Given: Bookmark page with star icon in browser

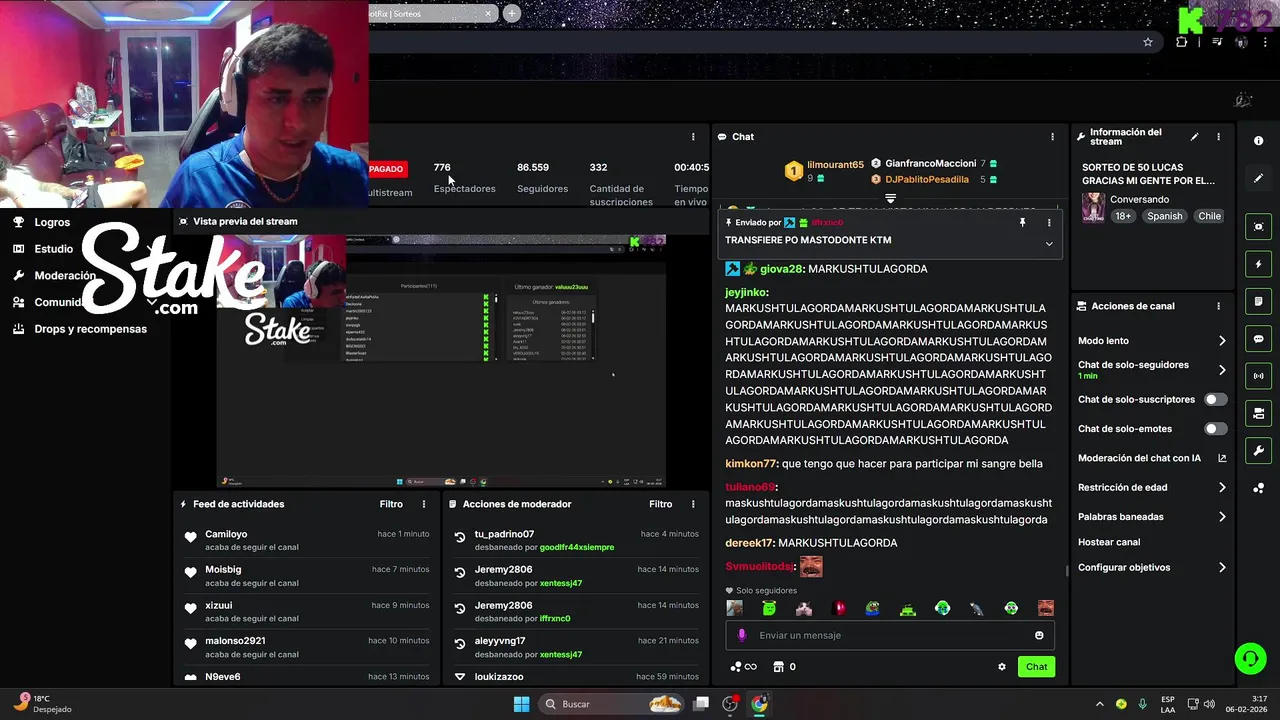Looking at the screenshot, I should pyautogui.click(x=1148, y=42).
